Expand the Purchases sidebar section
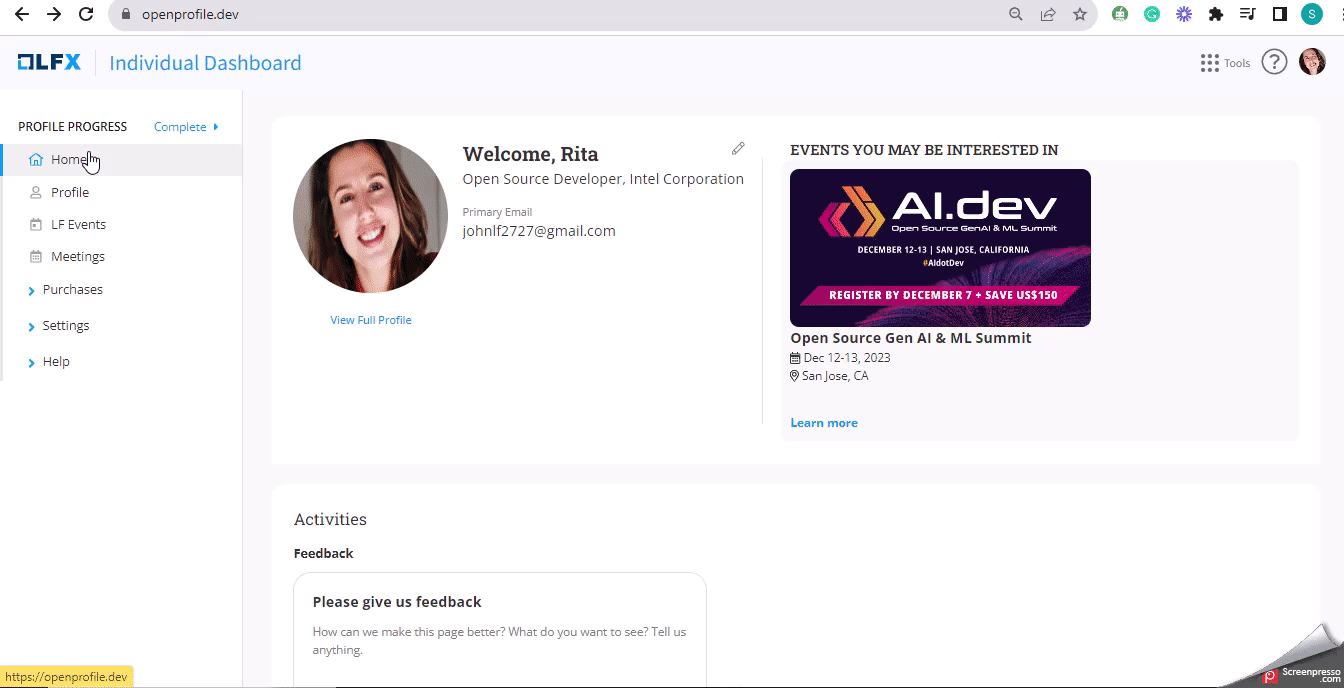Screen dimensions: 1344x688 [72, 290]
